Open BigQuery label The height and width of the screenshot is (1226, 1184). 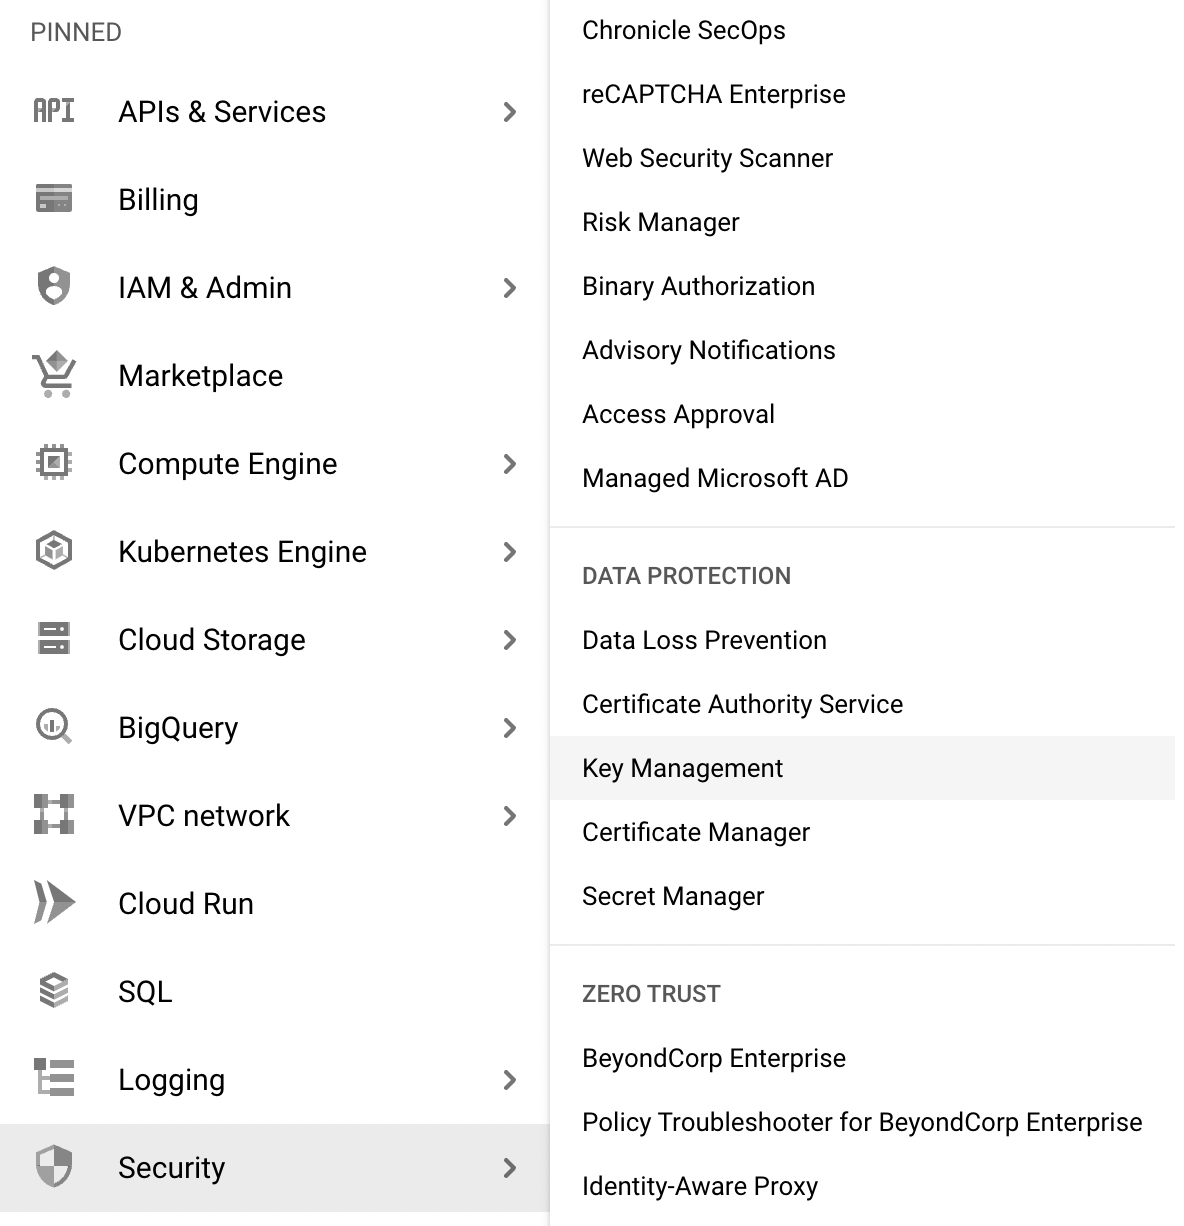point(178,728)
